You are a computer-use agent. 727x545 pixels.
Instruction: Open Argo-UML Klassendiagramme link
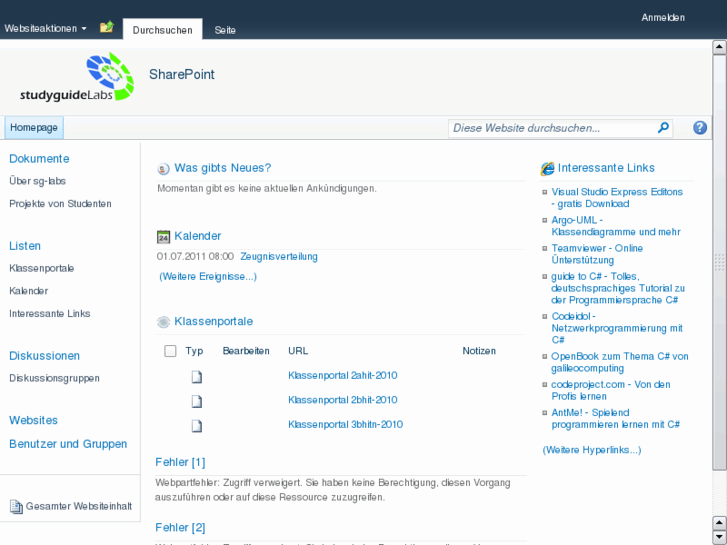(x=616, y=226)
